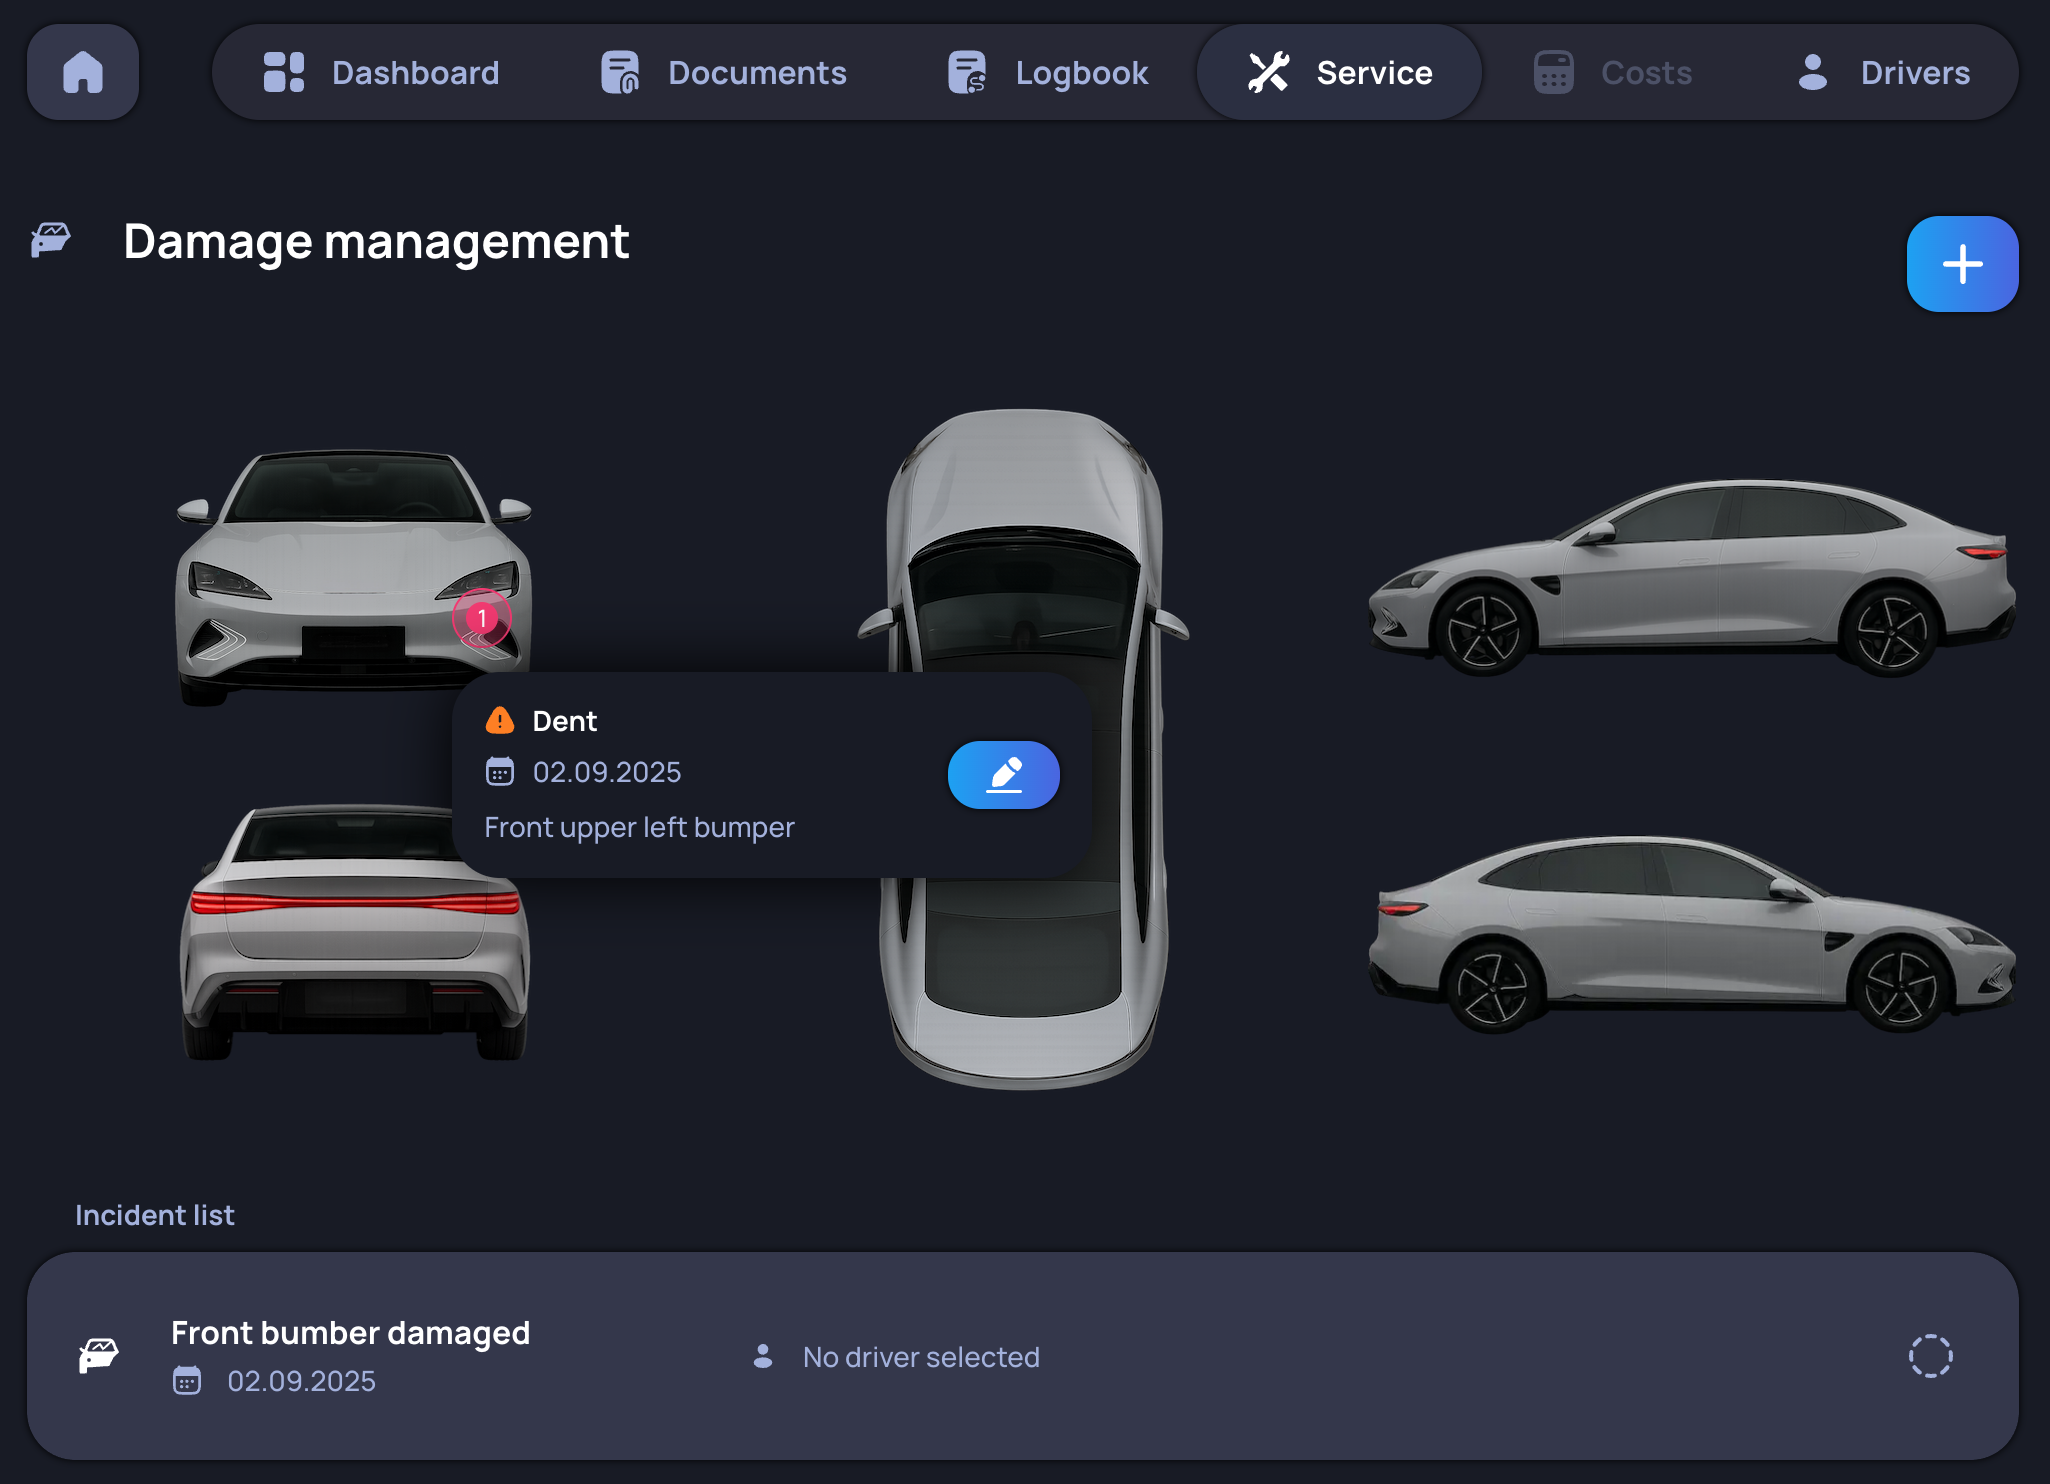Click the dashed circle status icon
Screen dimensions: 2050x1484
tap(1930, 1356)
